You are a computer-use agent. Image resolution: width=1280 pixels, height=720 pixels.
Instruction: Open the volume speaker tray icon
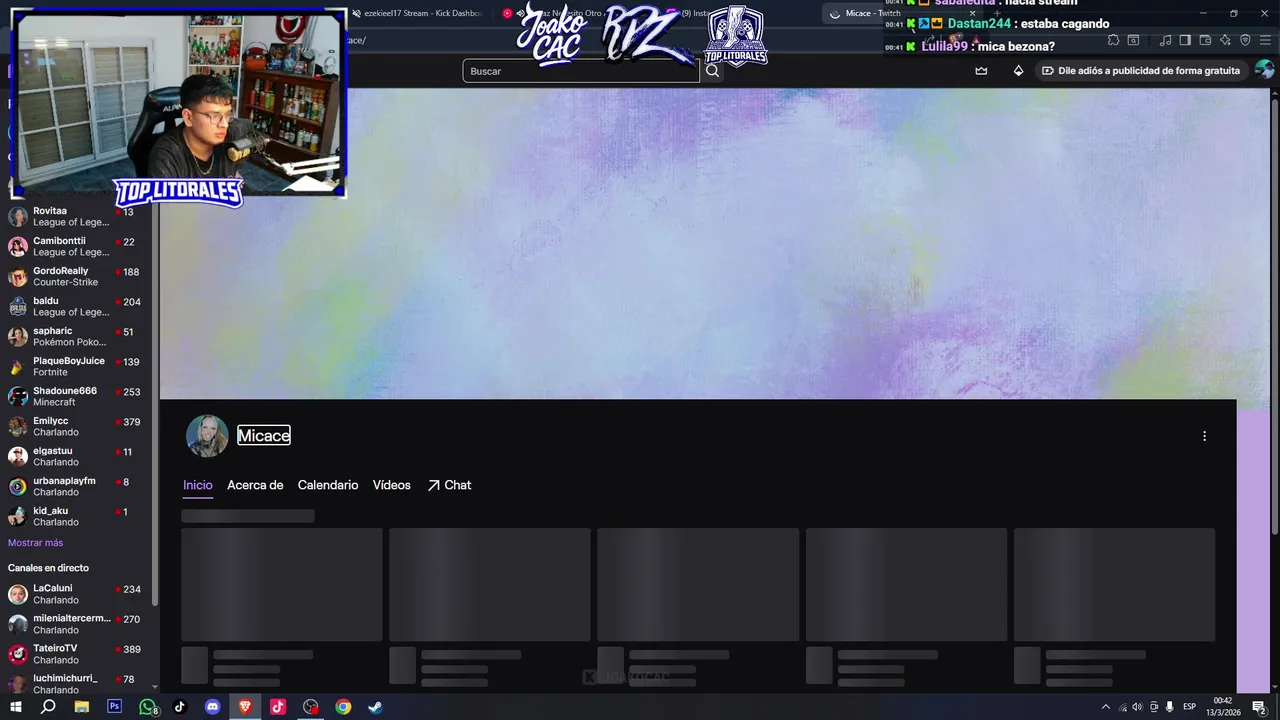[x=1137, y=707]
